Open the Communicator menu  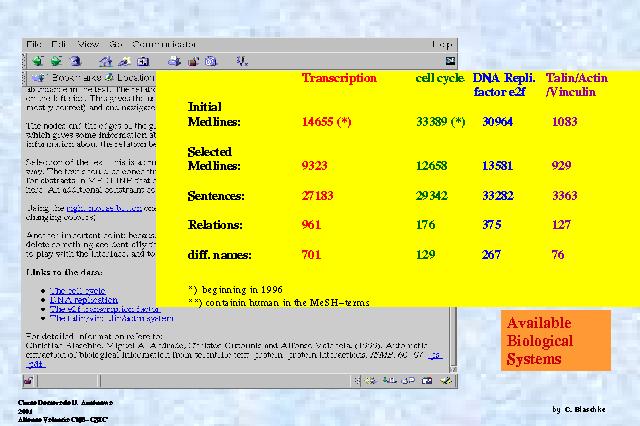tap(164, 44)
